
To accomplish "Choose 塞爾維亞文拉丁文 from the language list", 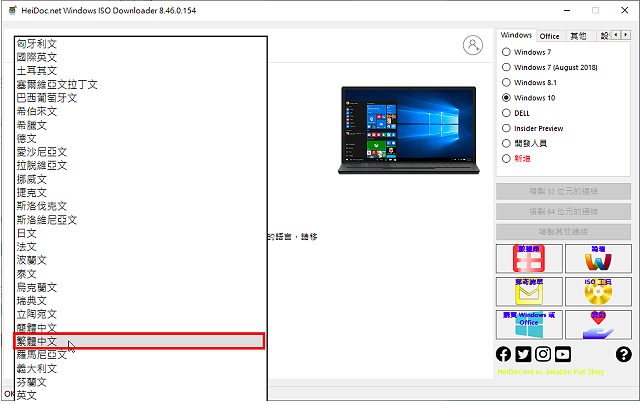I will pyautogui.click(x=141, y=84).
